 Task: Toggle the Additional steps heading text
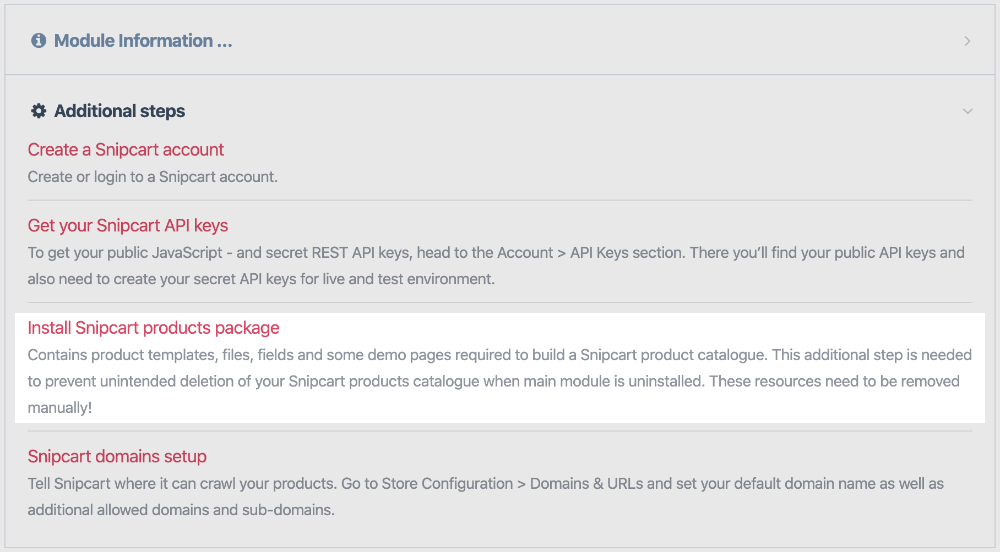(119, 111)
